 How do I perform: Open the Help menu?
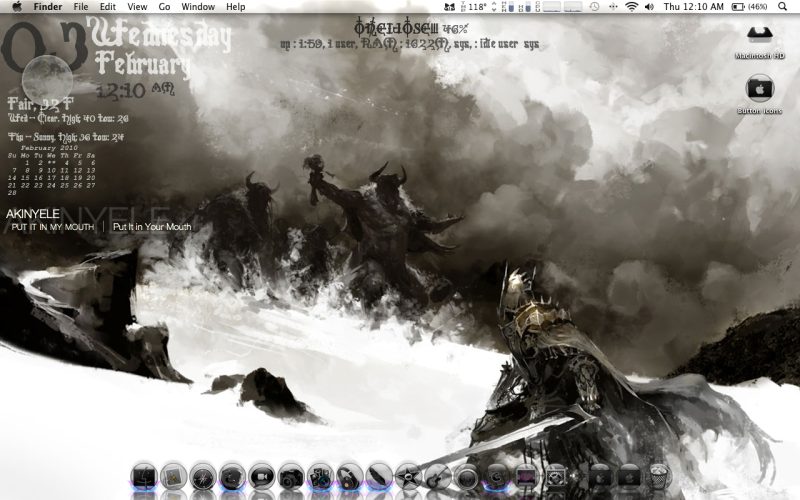click(x=236, y=7)
